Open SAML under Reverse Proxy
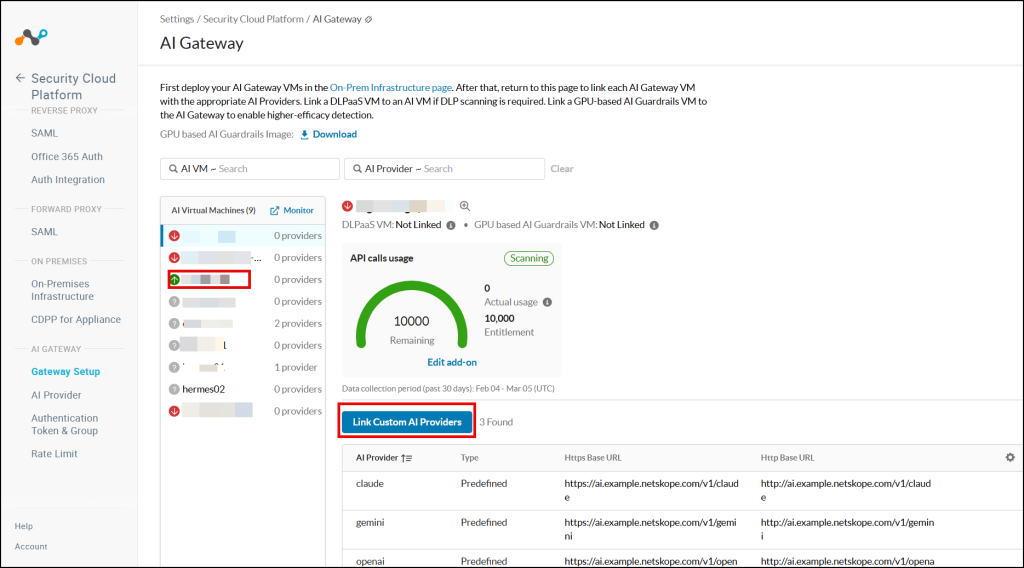This screenshot has height=568, width=1024. pos(44,133)
